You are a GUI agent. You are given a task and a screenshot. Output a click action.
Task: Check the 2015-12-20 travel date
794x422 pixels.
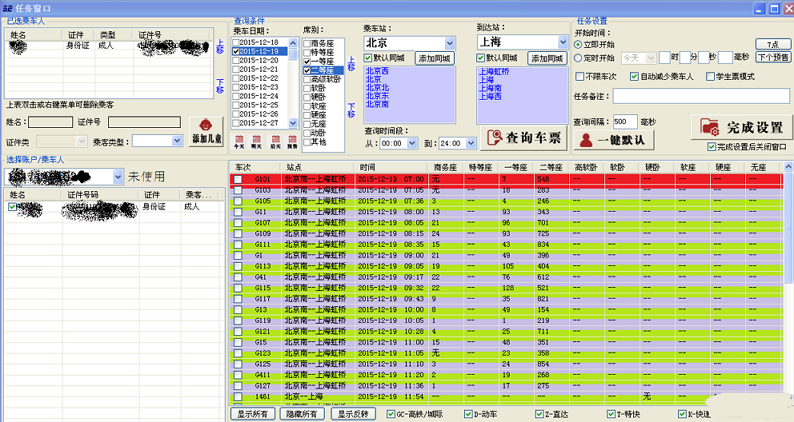[x=236, y=61]
